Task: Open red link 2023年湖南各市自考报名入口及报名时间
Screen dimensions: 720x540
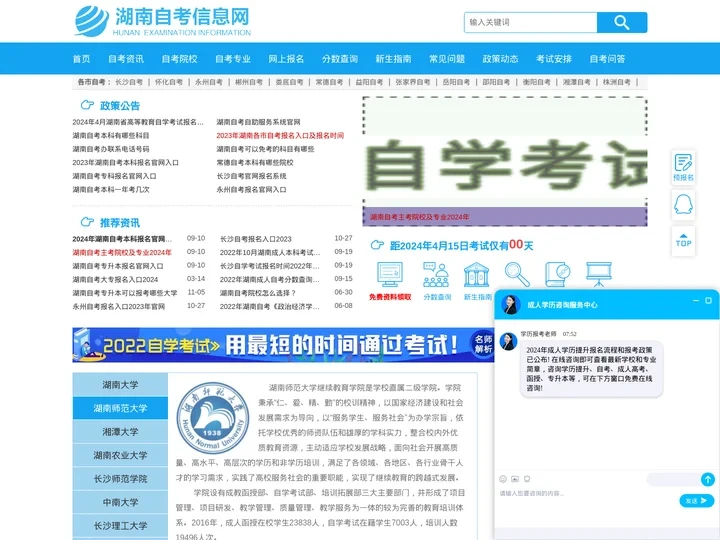Action: (280, 135)
